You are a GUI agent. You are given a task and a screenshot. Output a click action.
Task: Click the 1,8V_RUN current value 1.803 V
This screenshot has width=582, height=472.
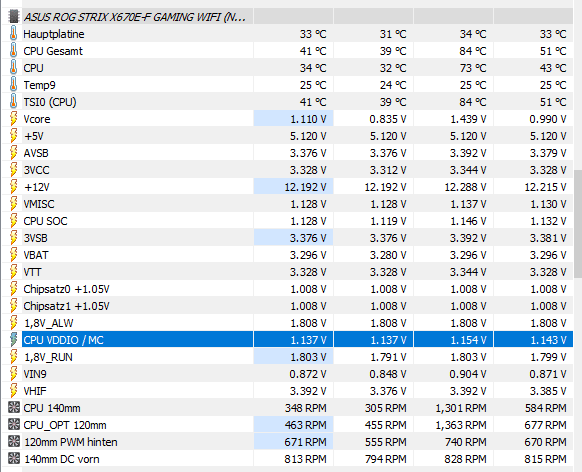click(308, 357)
